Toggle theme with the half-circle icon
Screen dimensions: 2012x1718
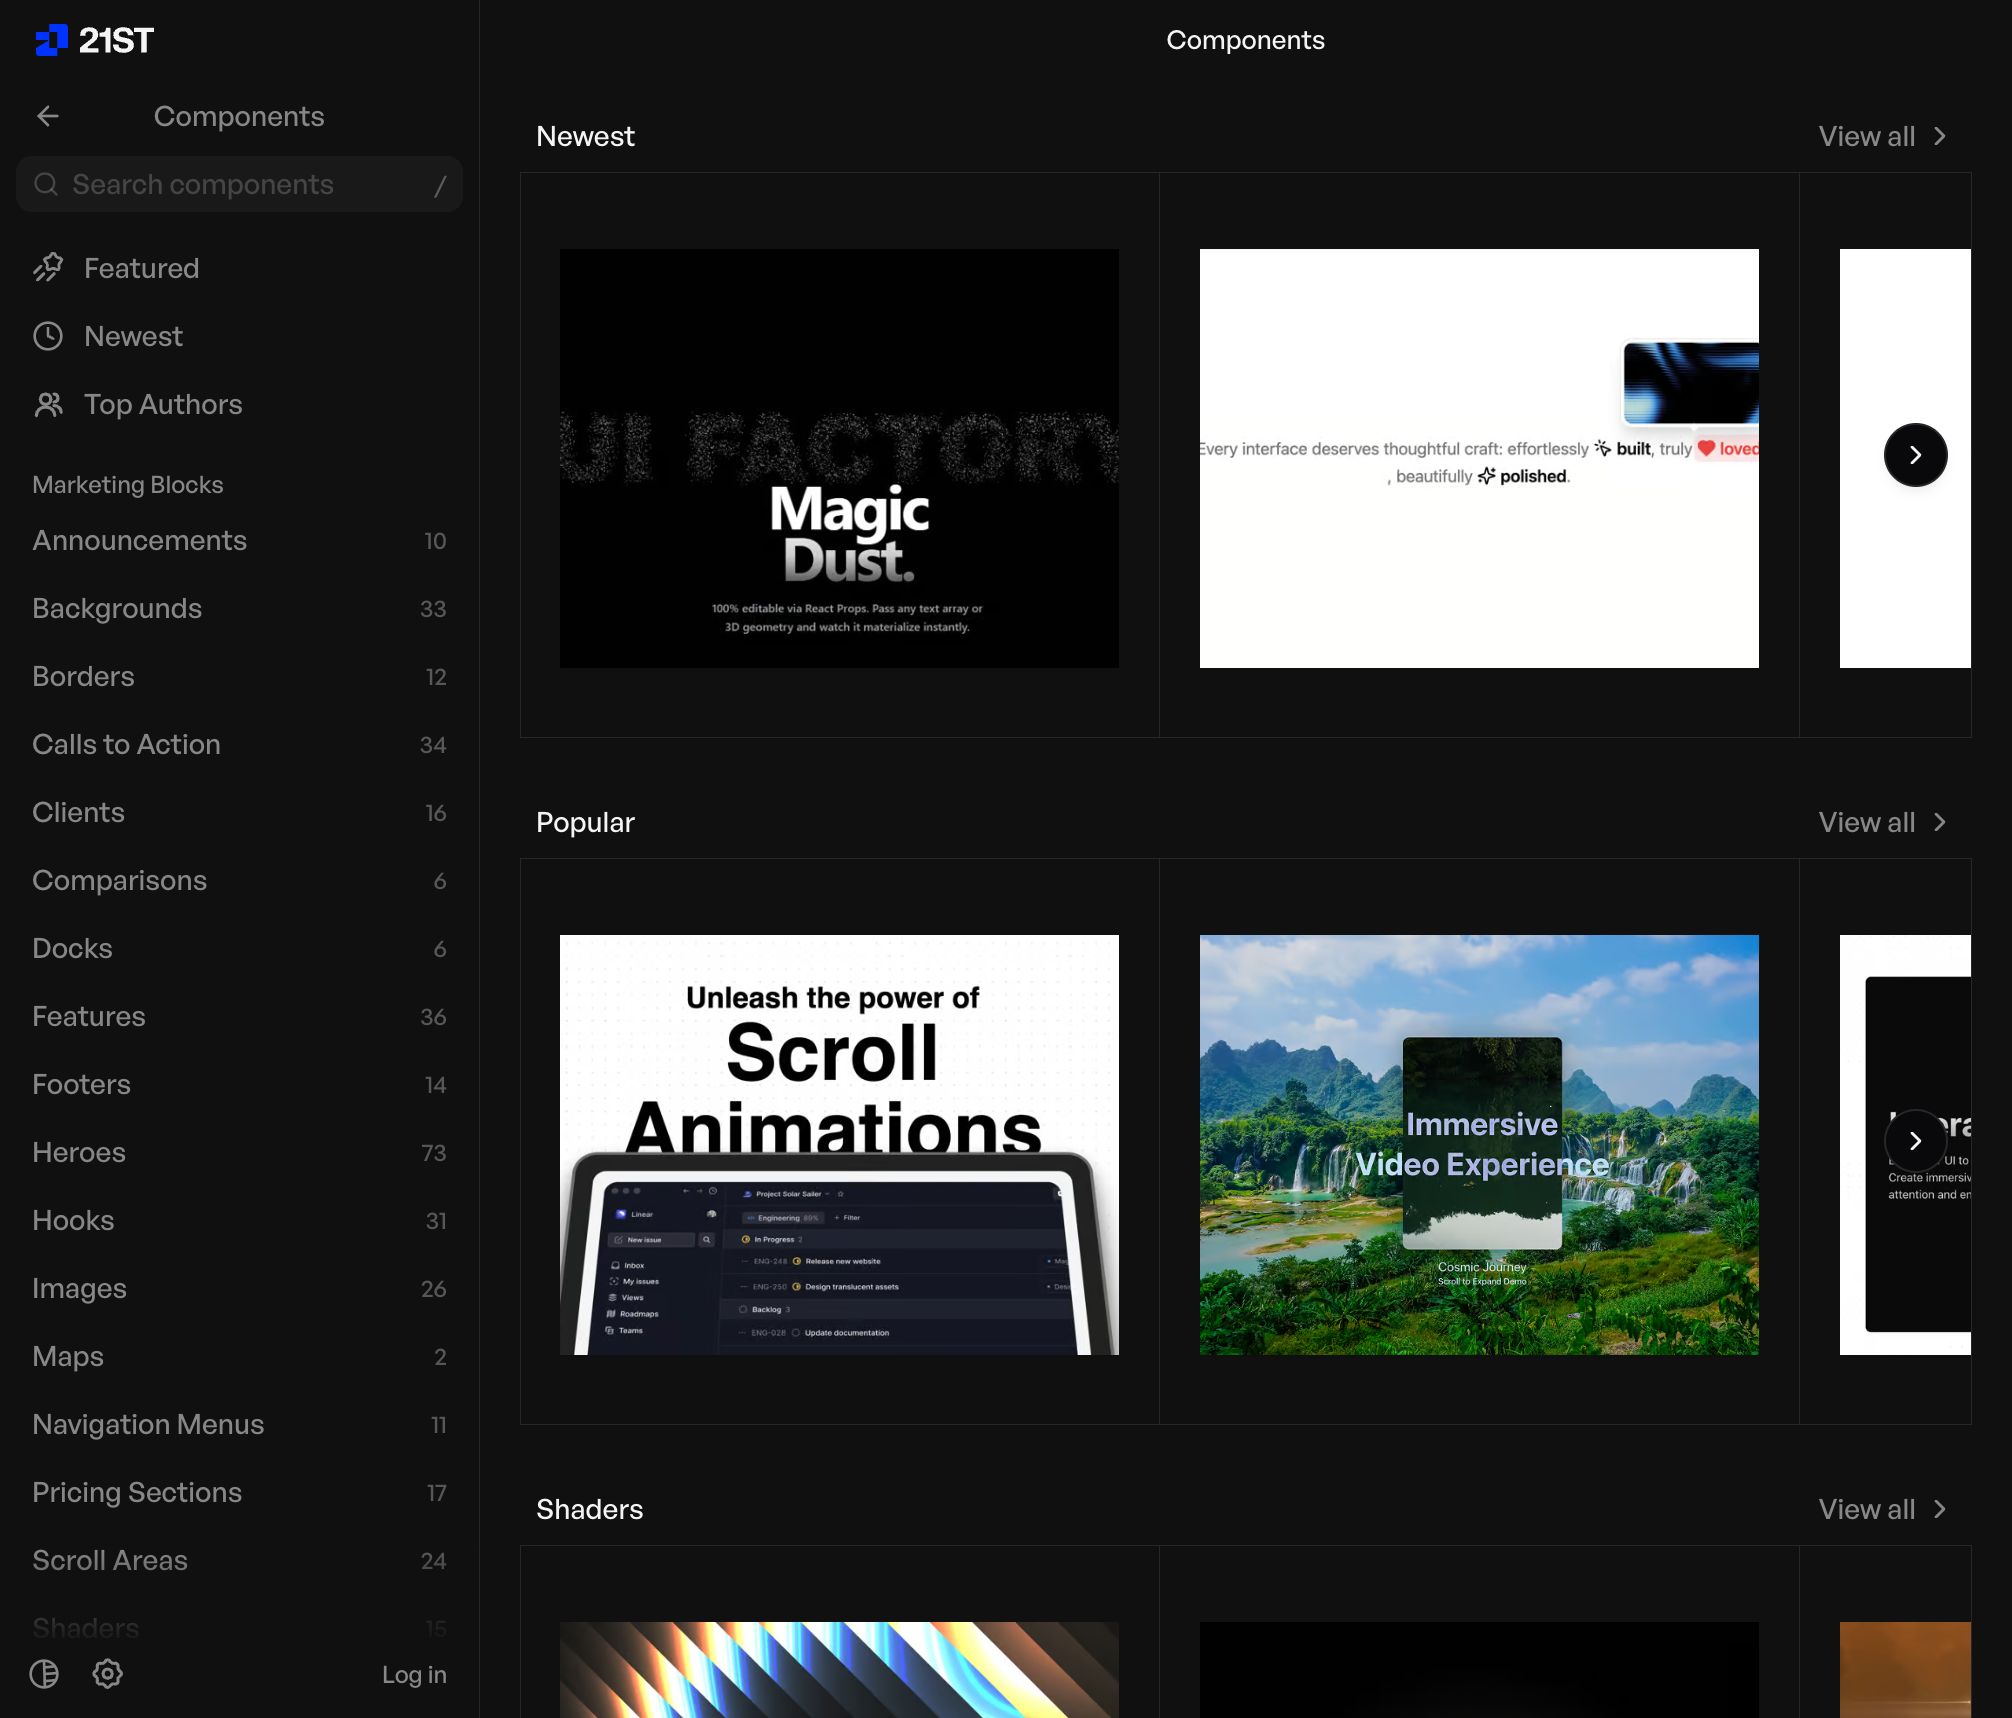[44, 1673]
